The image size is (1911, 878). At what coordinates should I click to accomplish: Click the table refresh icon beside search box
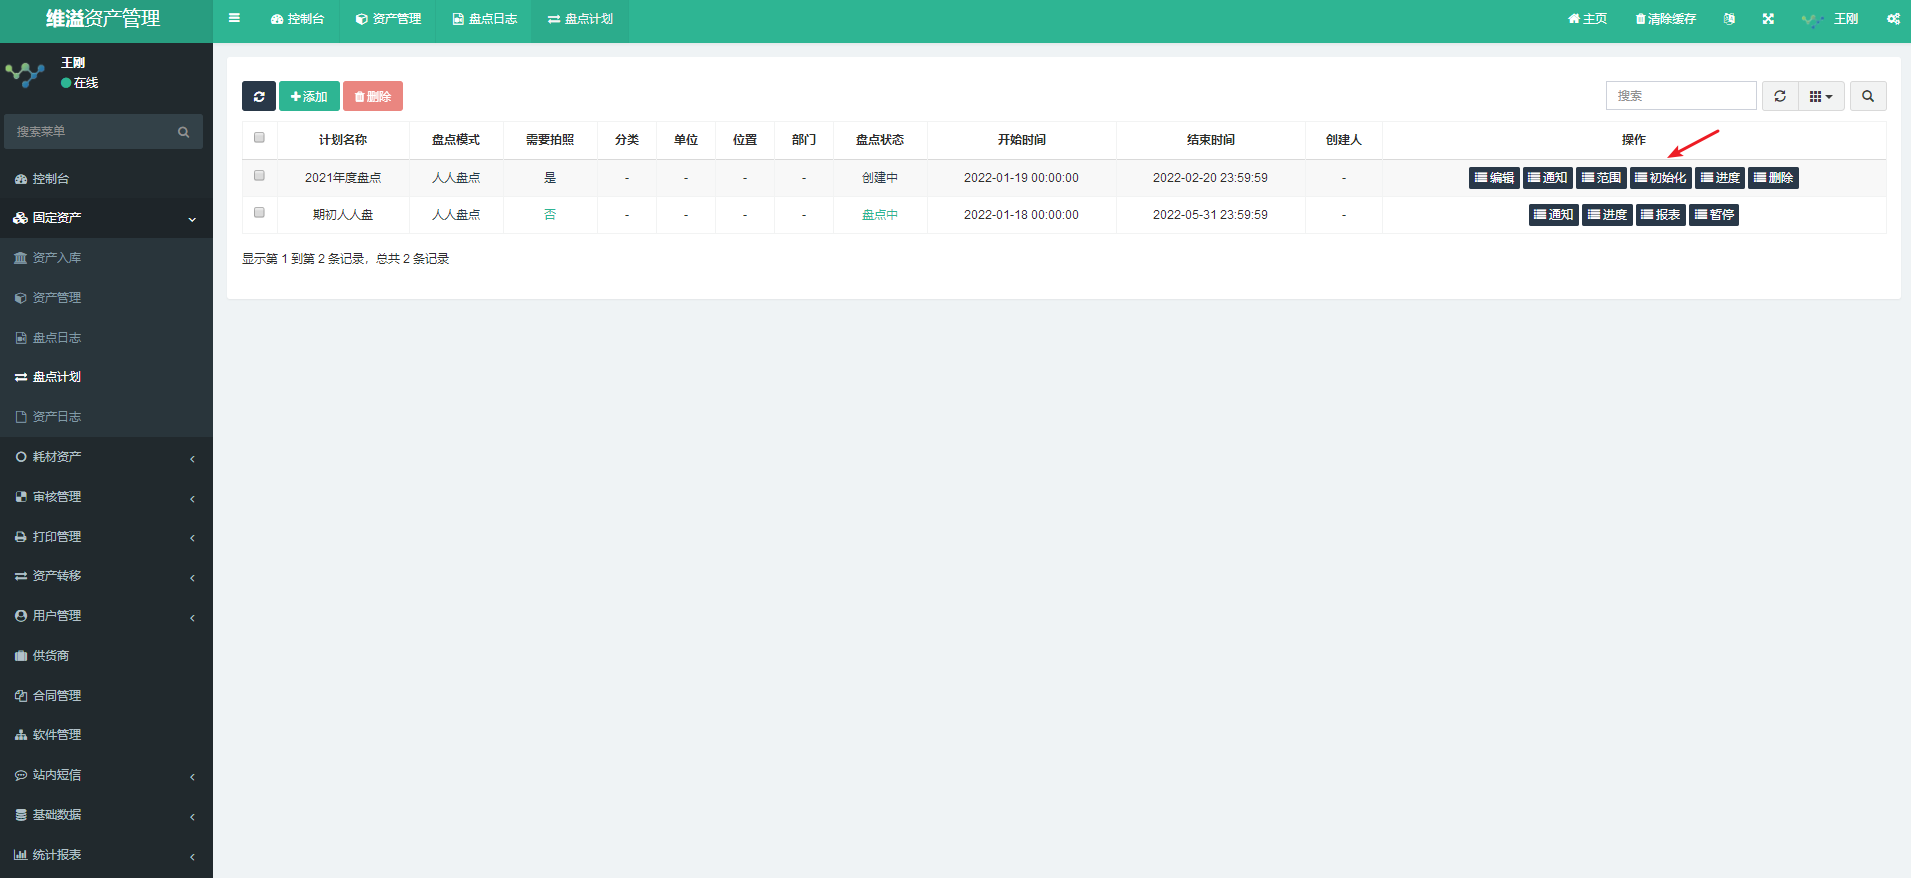tap(1779, 96)
